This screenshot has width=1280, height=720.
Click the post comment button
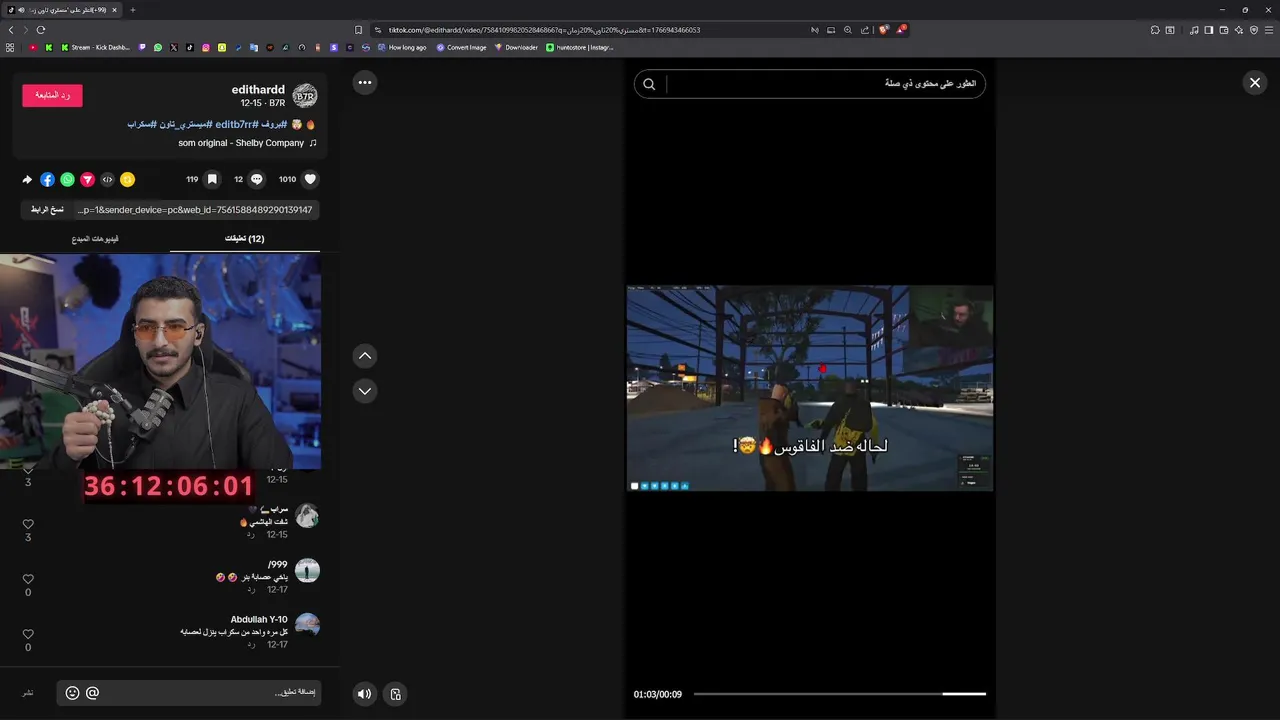coord(28,693)
